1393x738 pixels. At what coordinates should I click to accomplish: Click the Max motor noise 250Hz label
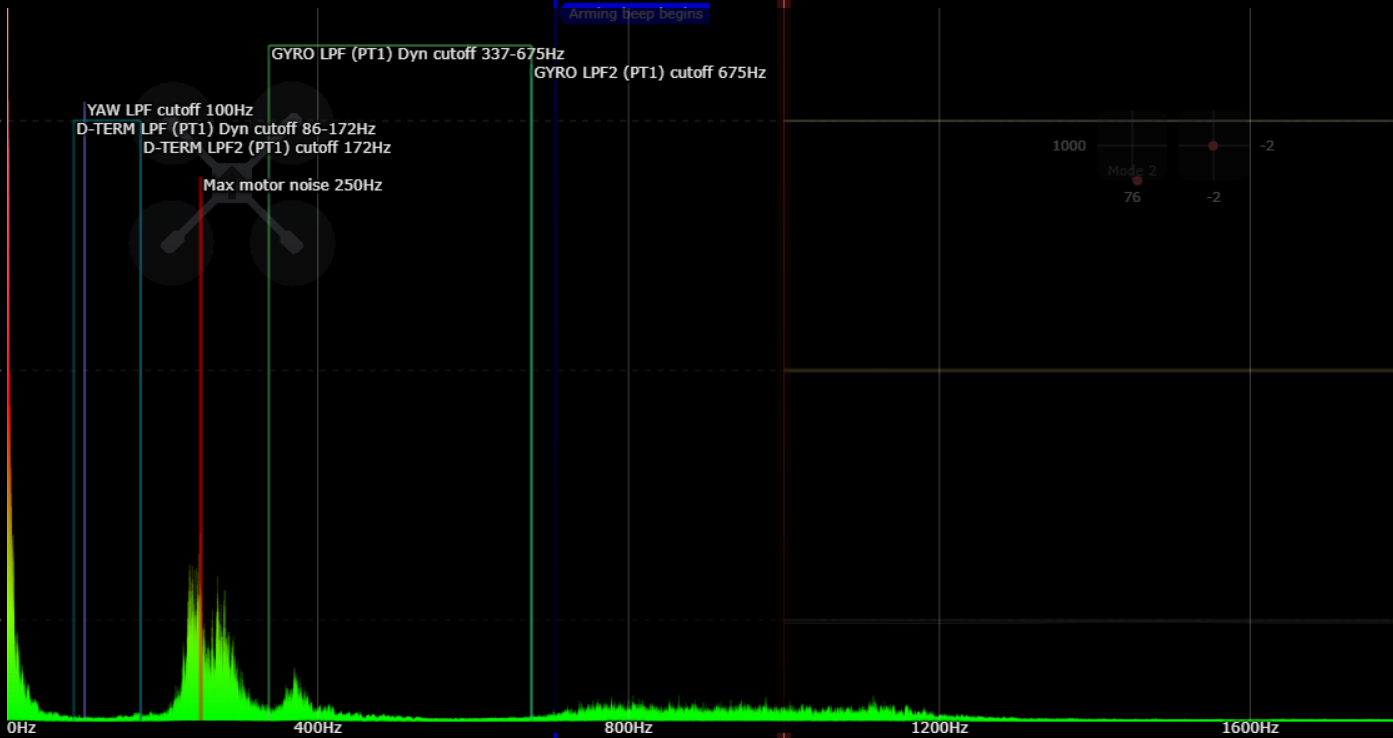pos(292,185)
